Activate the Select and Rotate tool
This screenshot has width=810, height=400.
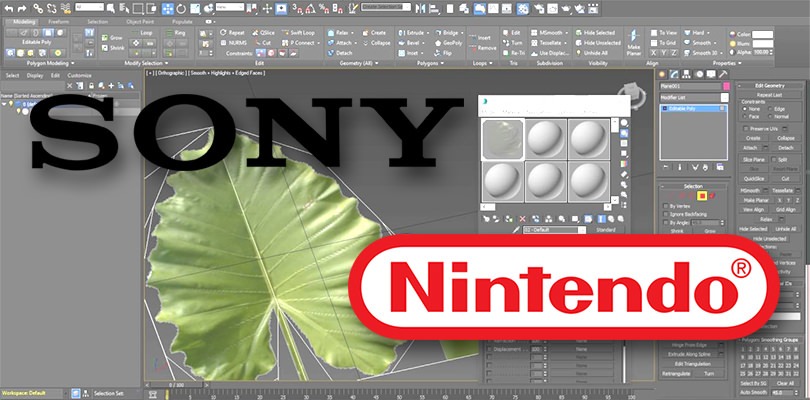coord(181,8)
